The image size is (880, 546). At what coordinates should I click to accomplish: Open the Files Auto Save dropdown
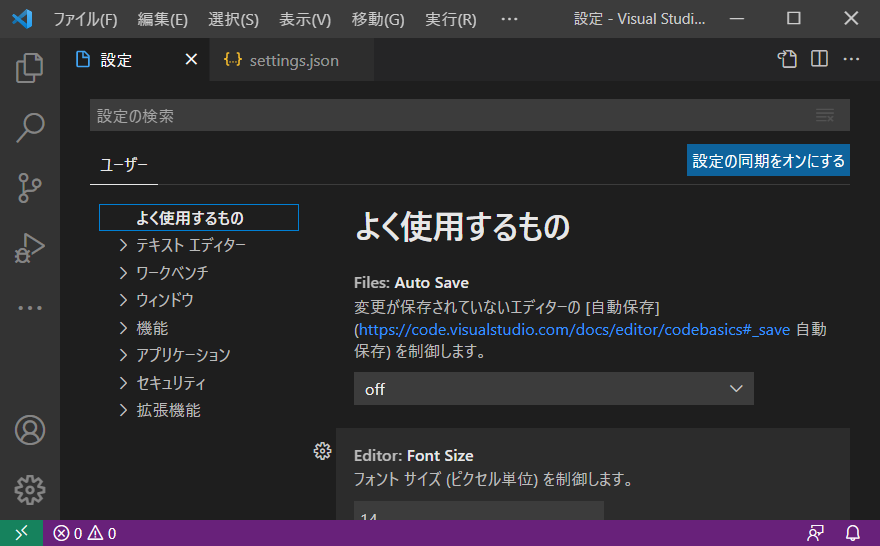pos(553,388)
